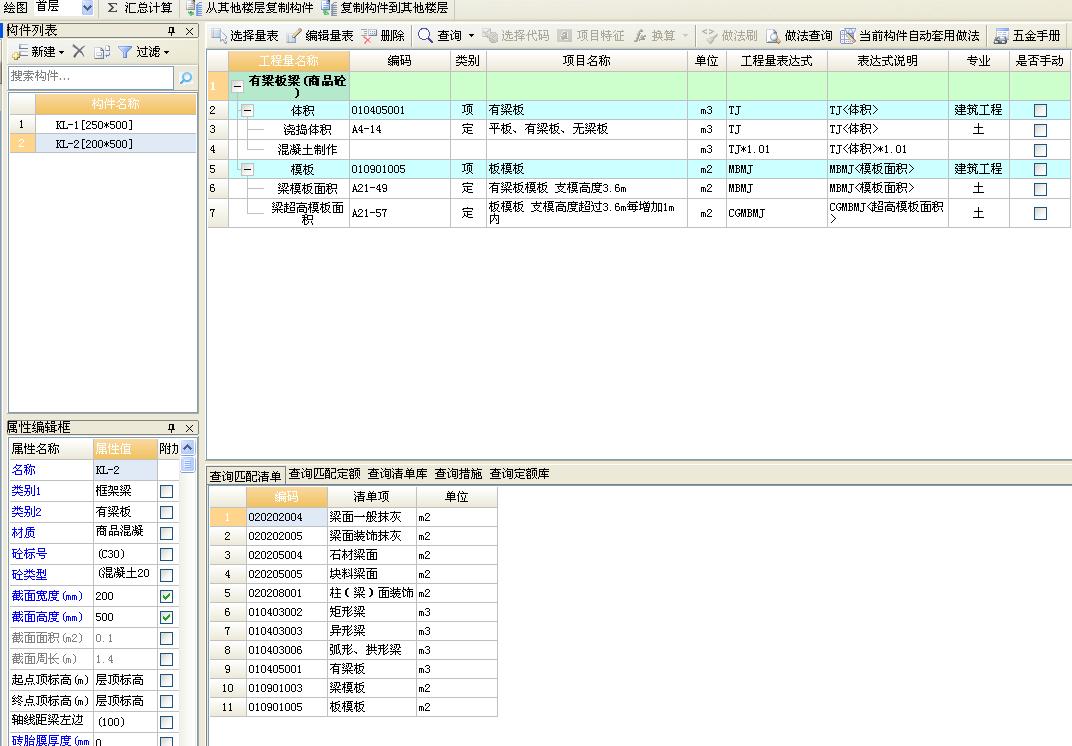
Task: Select 020202004 梁面一般抹灰 row
Action: (353, 517)
